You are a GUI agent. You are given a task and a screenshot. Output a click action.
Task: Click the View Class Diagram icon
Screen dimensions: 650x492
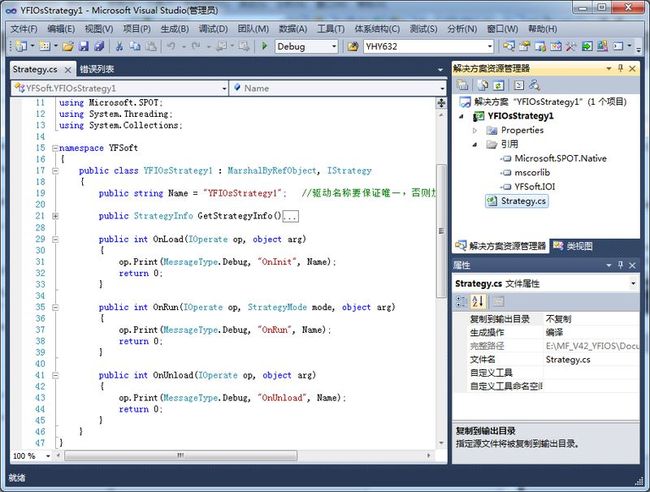point(534,85)
